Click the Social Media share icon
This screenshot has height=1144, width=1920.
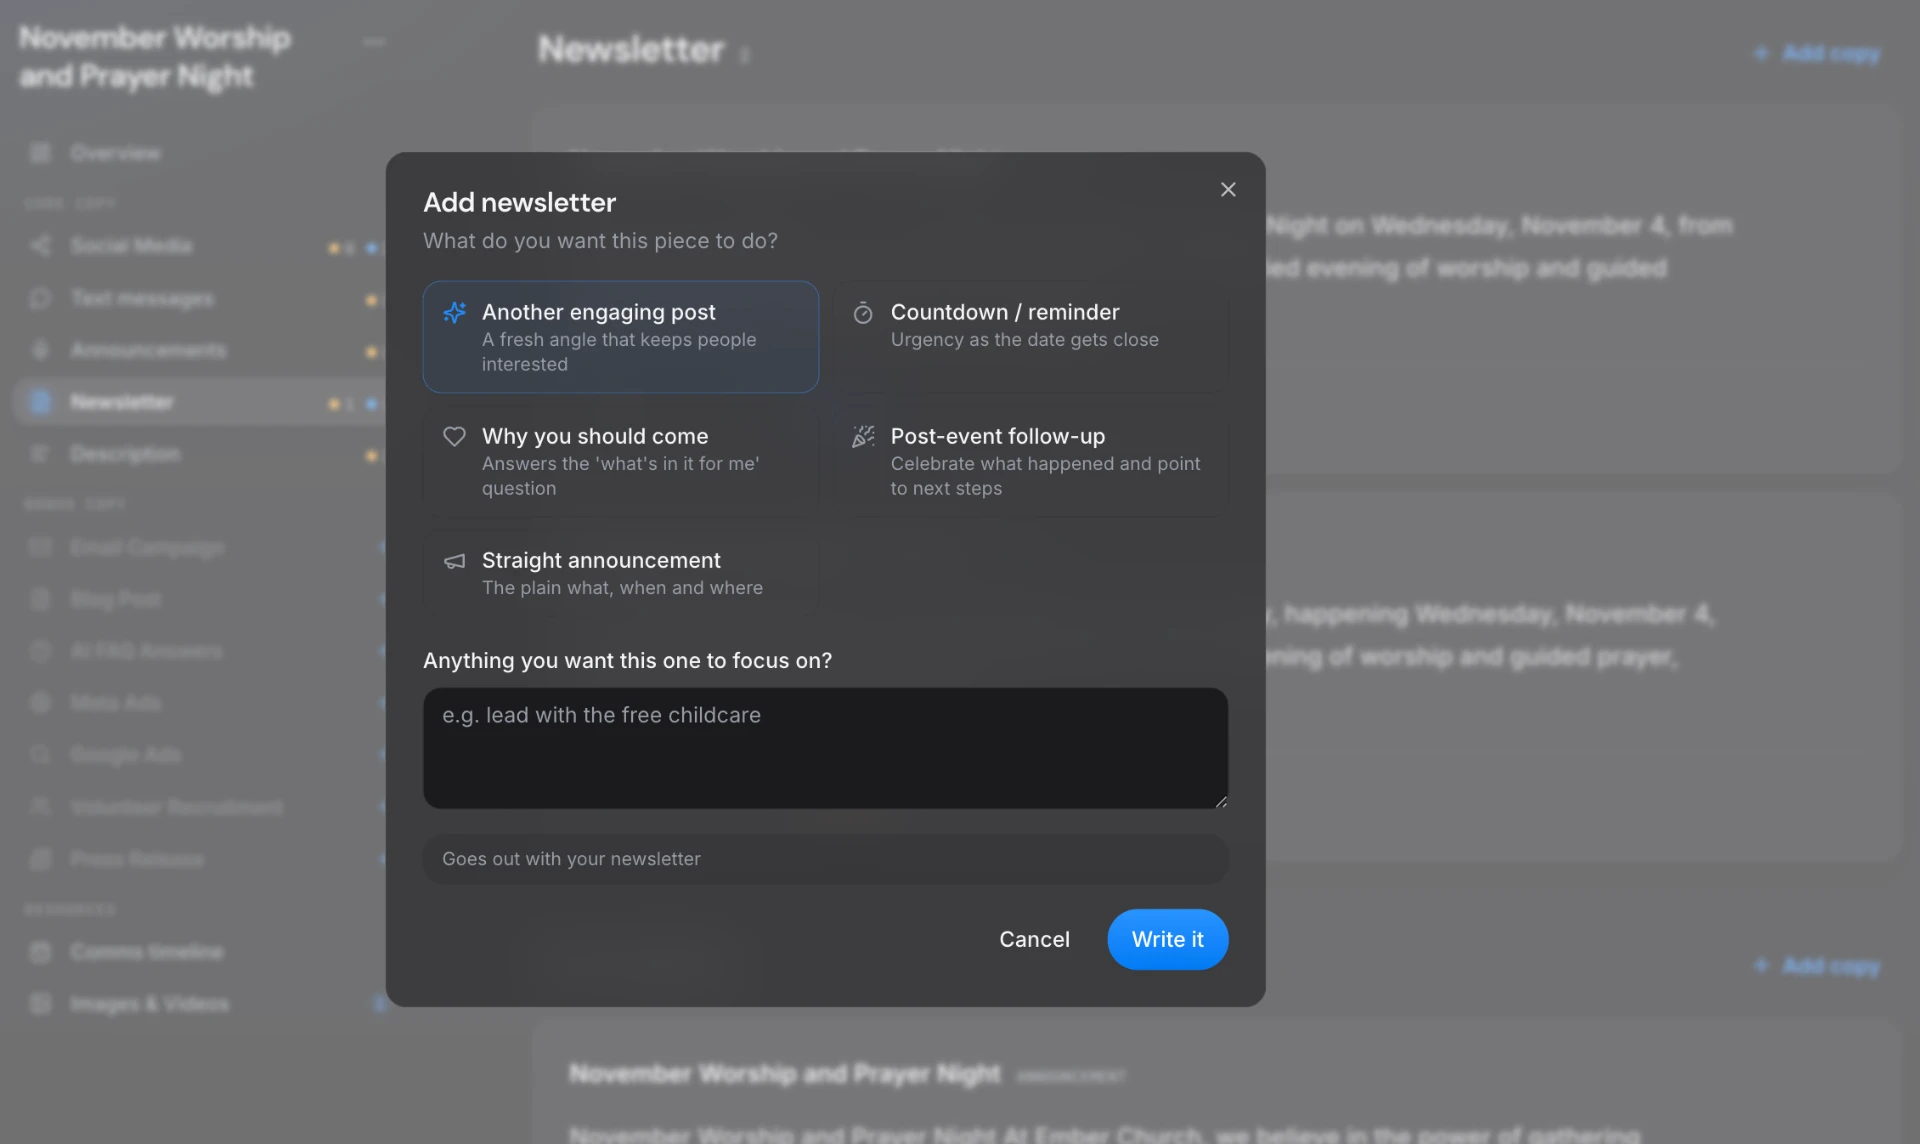tap(40, 246)
